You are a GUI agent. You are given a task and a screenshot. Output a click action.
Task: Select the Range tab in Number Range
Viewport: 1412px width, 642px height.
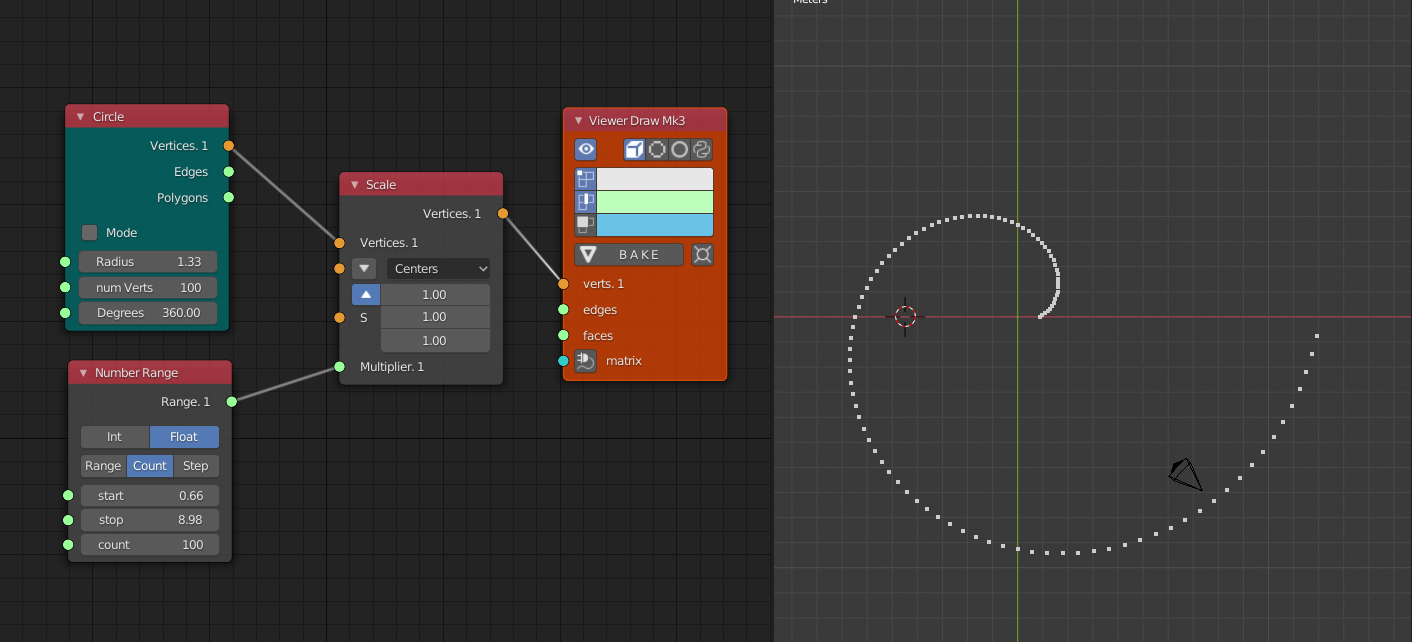pos(103,466)
